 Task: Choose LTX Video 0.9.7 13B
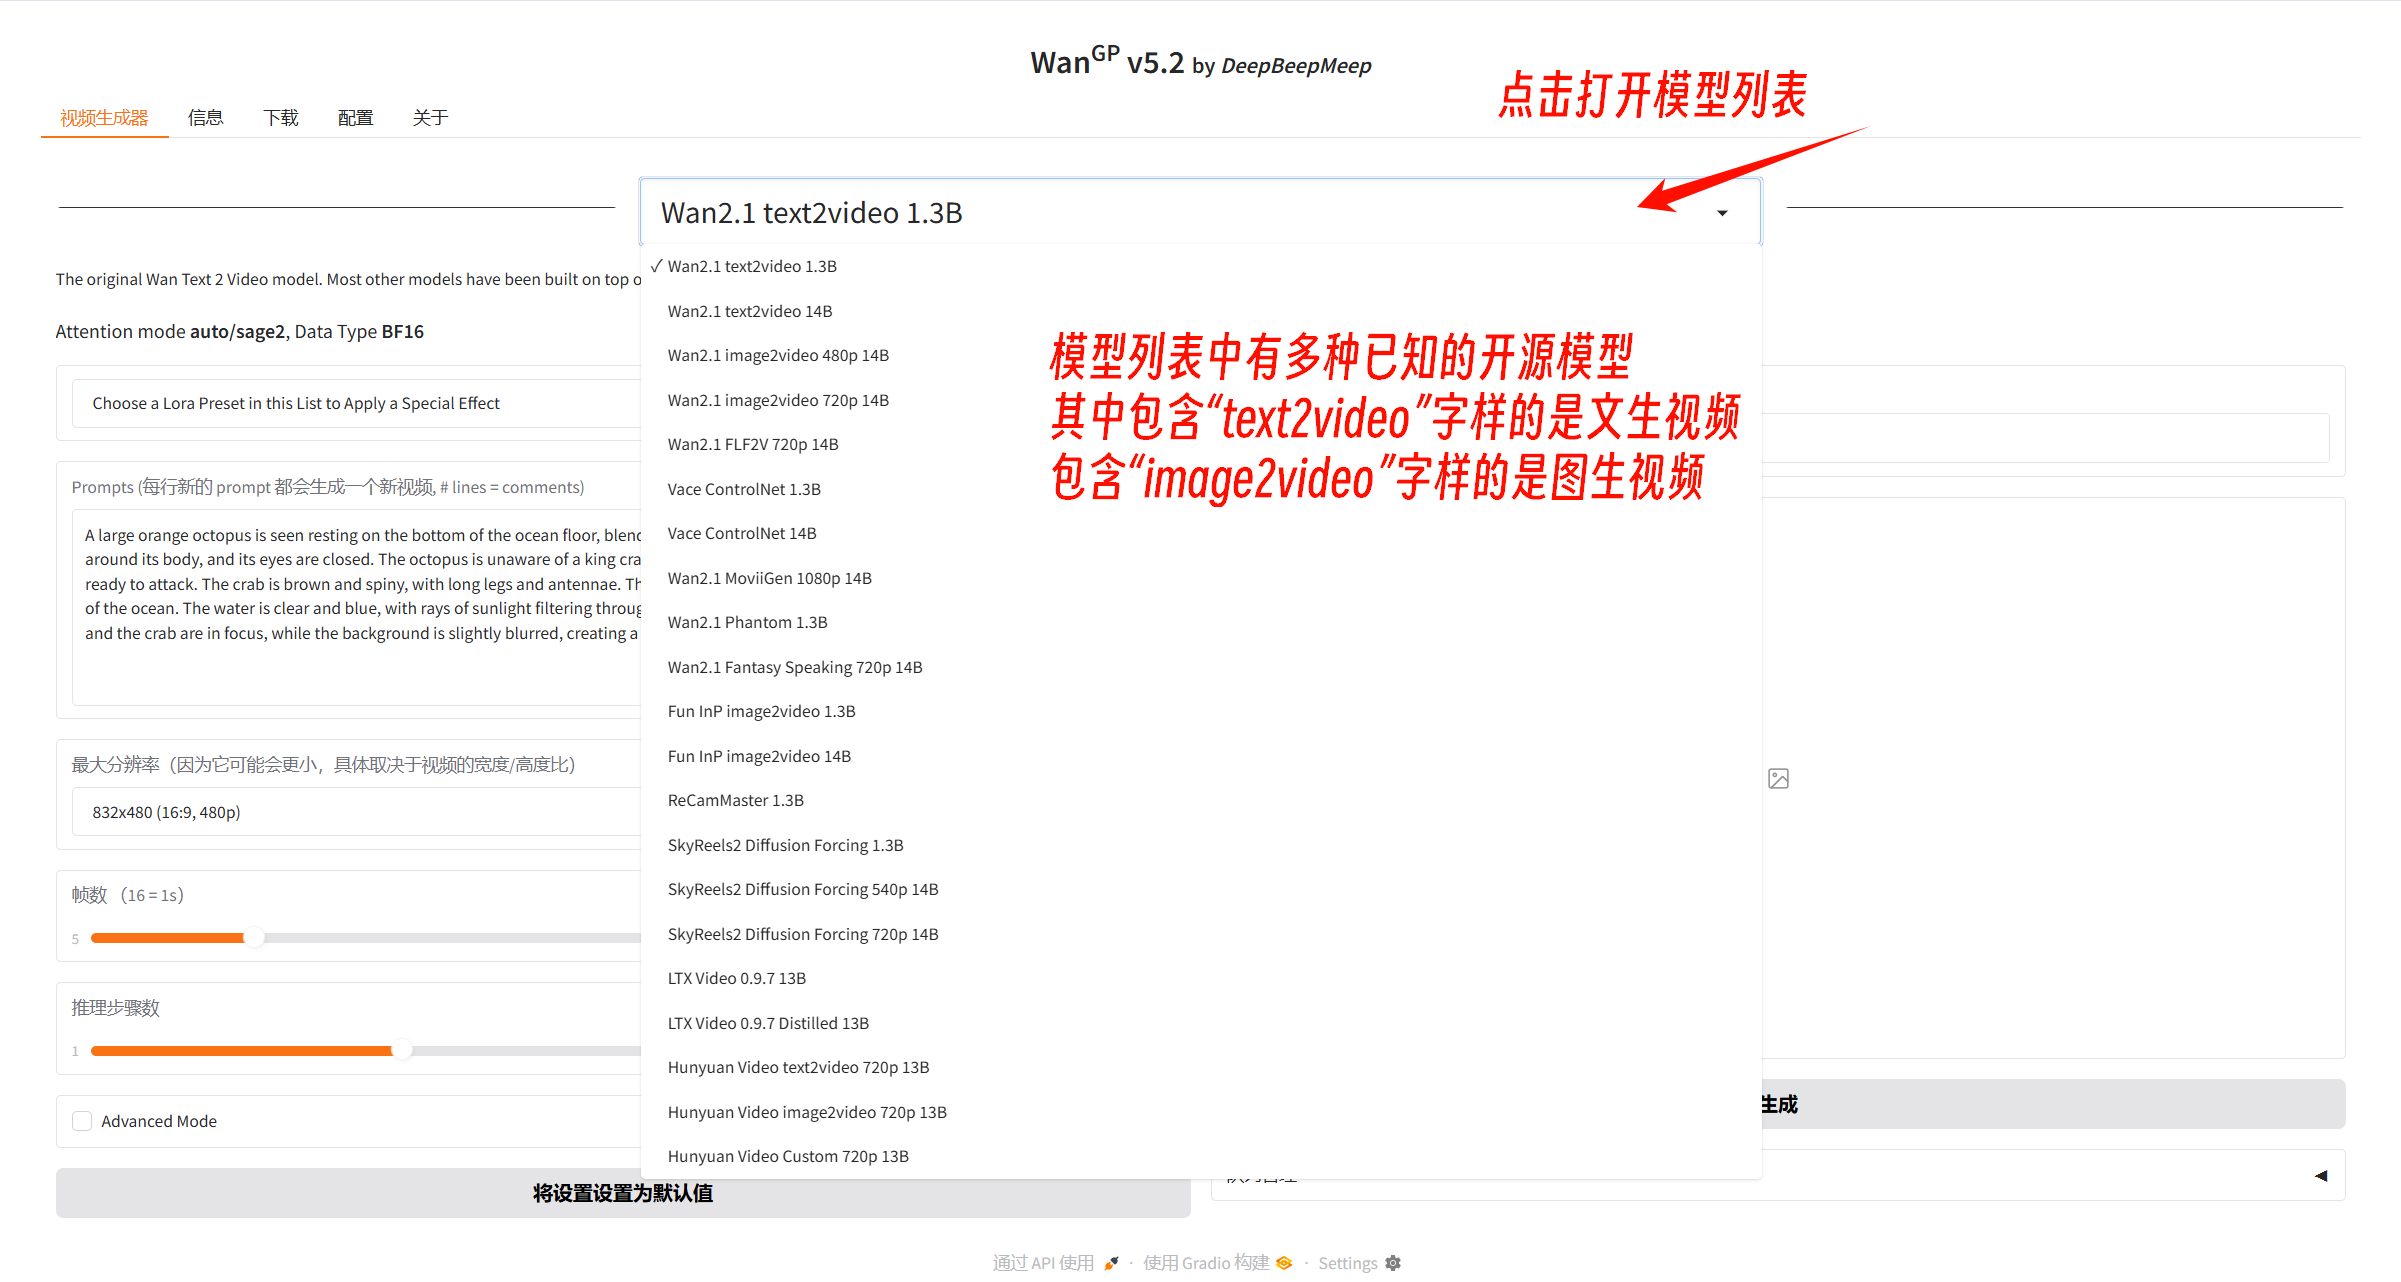tap(1200, 978)
